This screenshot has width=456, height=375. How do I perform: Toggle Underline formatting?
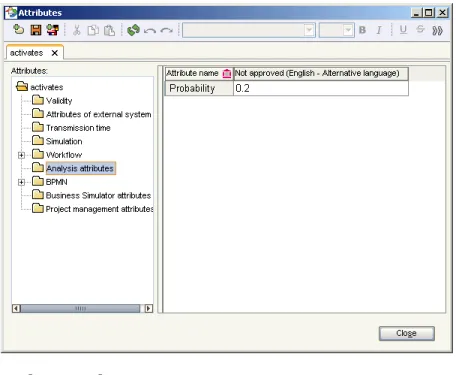coord(403,30)
